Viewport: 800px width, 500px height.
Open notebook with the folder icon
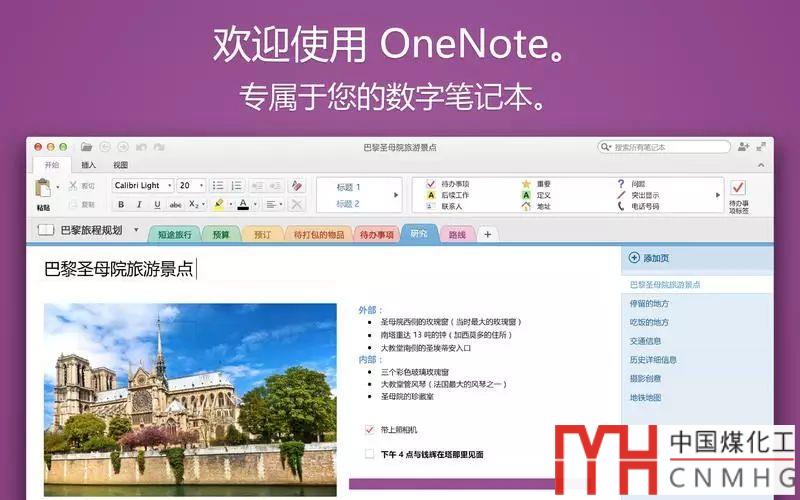click(x=86, y=147)
